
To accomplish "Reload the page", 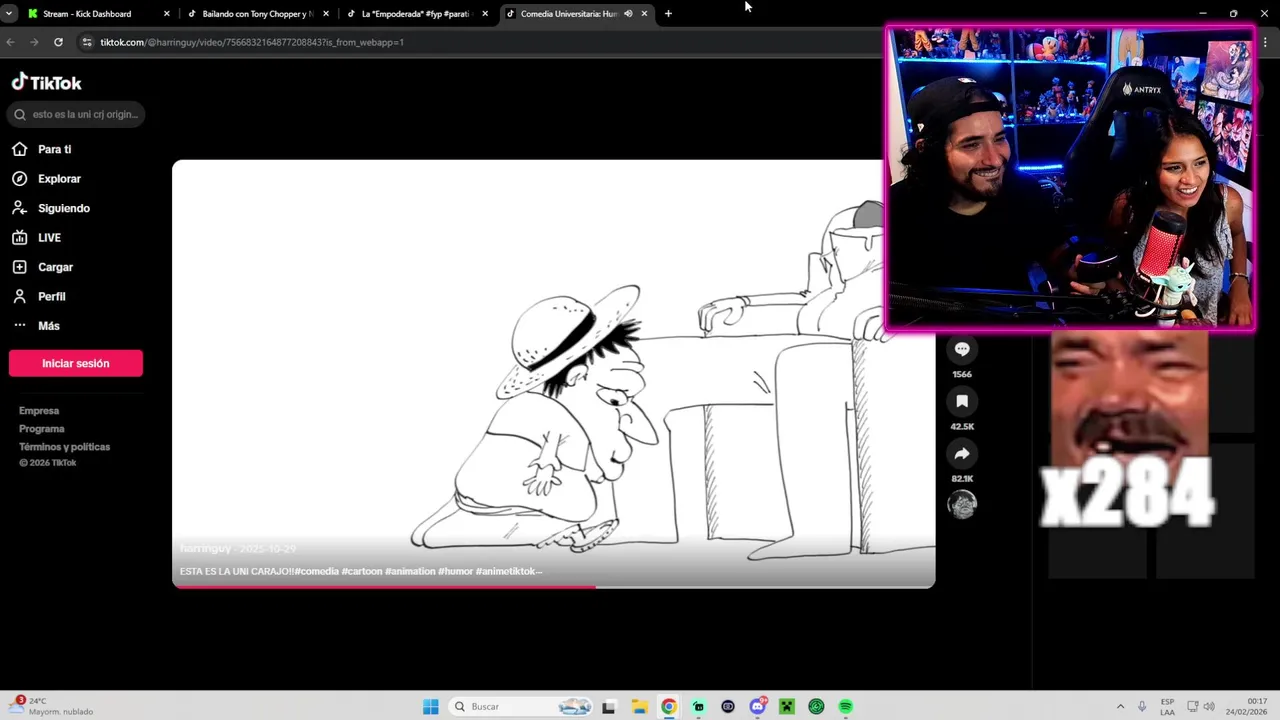I will (x=58, y=42).
